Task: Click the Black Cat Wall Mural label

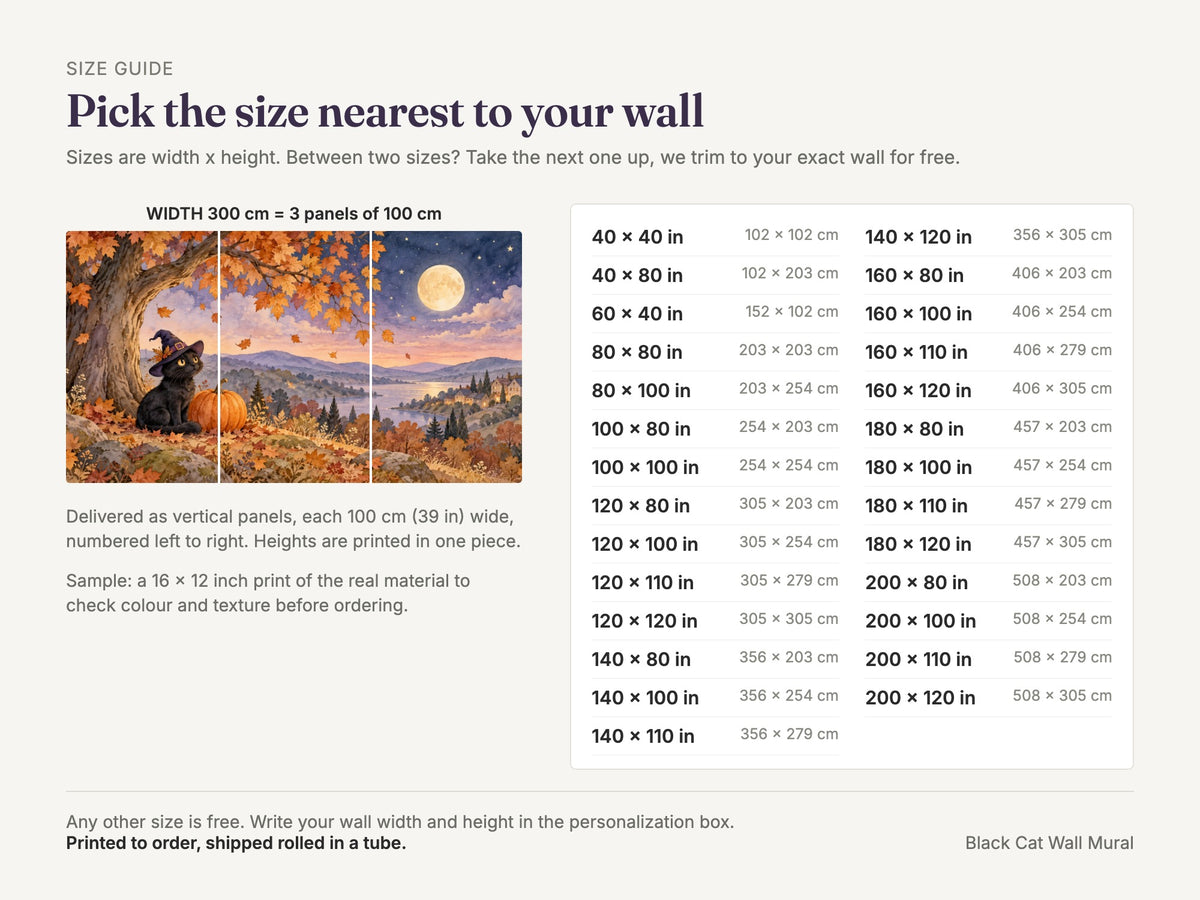Action: point(1049,843)
